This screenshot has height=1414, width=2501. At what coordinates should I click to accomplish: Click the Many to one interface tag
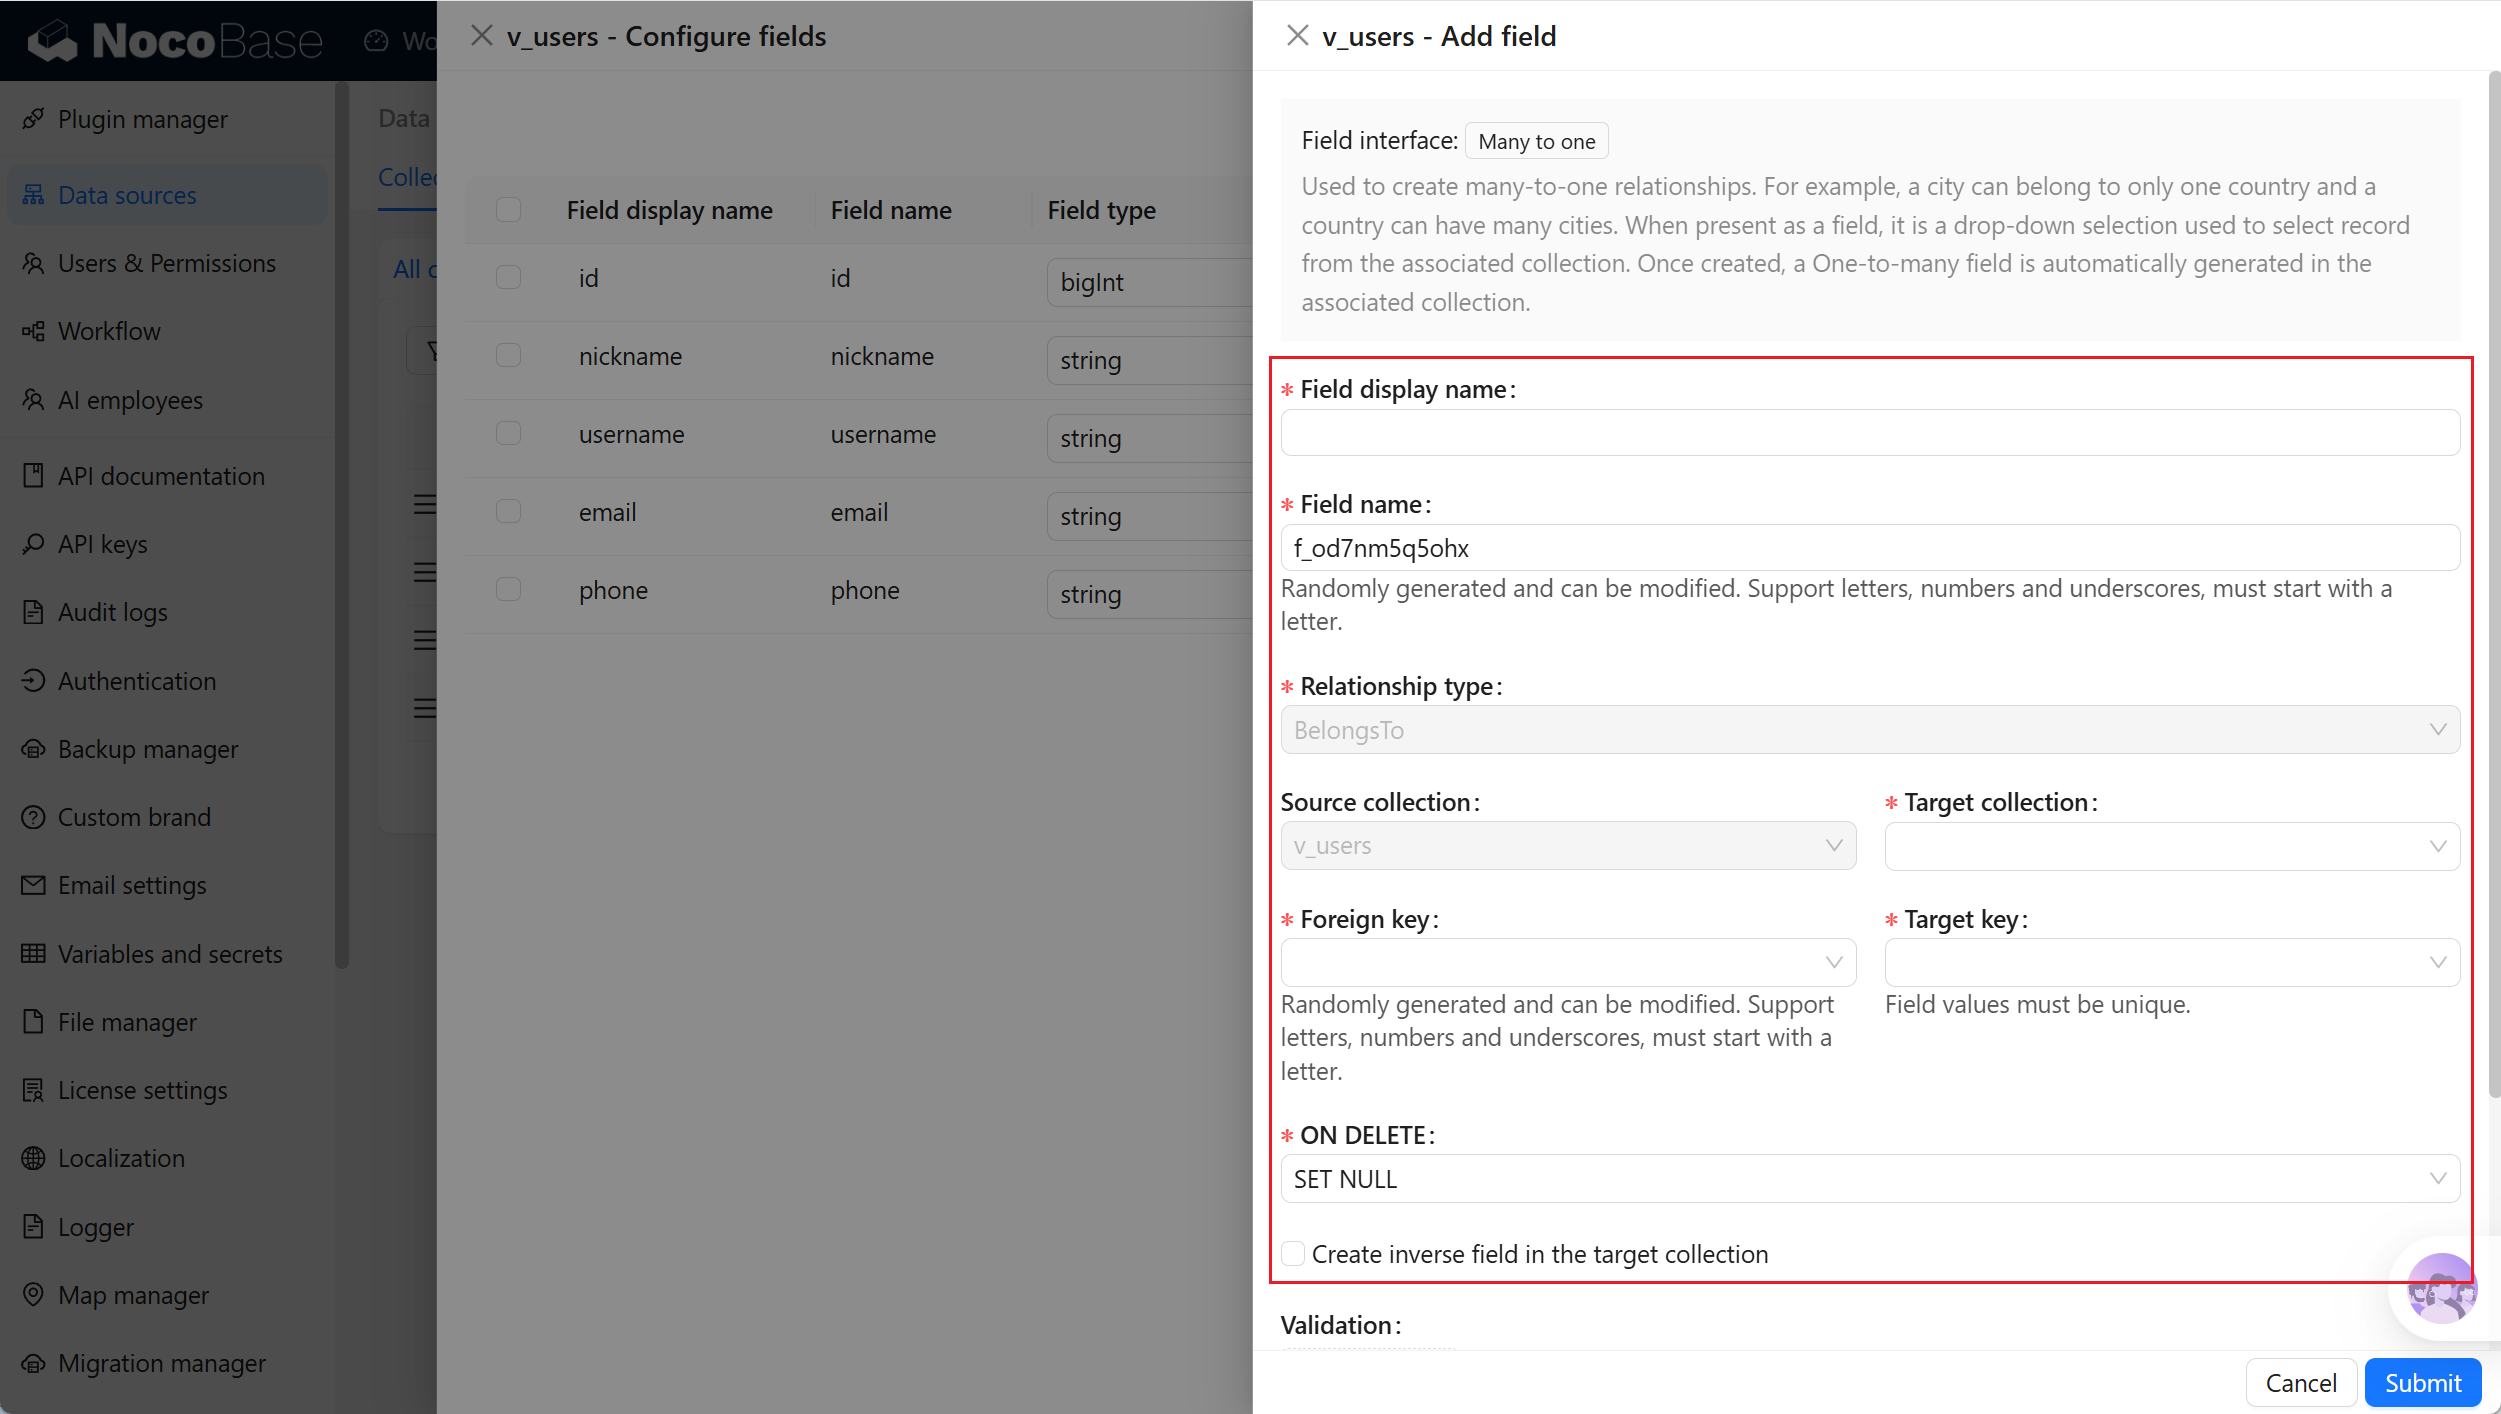point(1536,141)
